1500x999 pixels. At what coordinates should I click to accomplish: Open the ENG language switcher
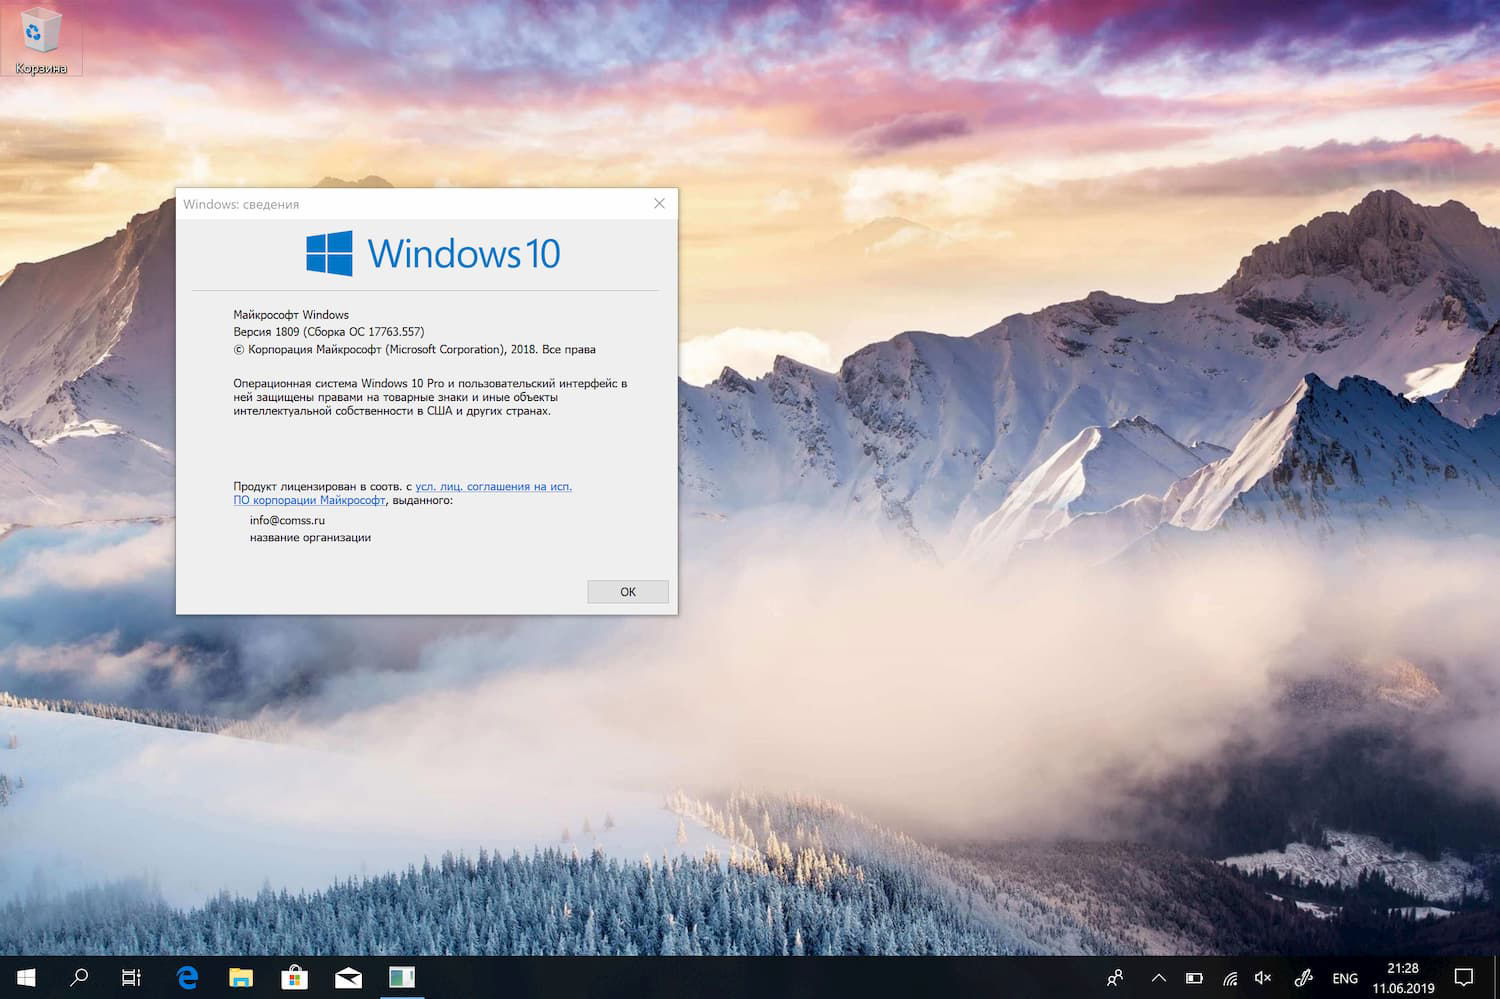pos(1345,977)
